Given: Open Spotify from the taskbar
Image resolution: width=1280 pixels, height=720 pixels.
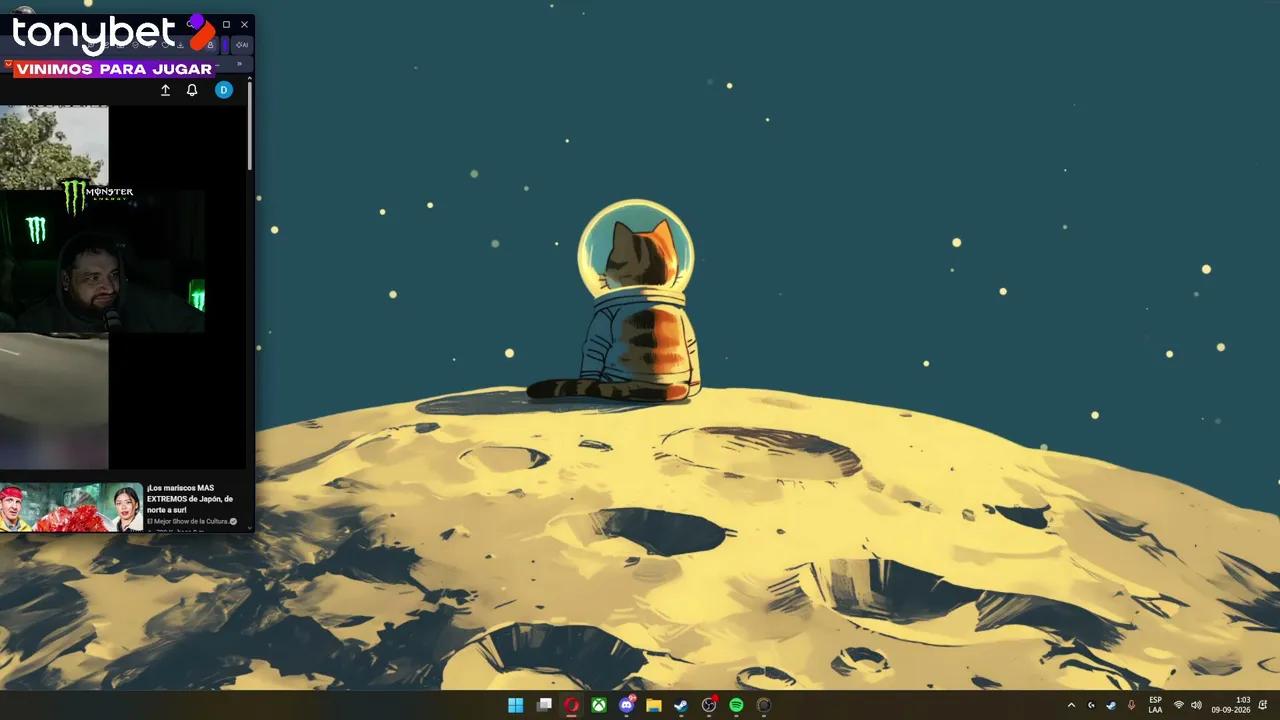Looking at the screenshot, I should click(x=736, y=705).
